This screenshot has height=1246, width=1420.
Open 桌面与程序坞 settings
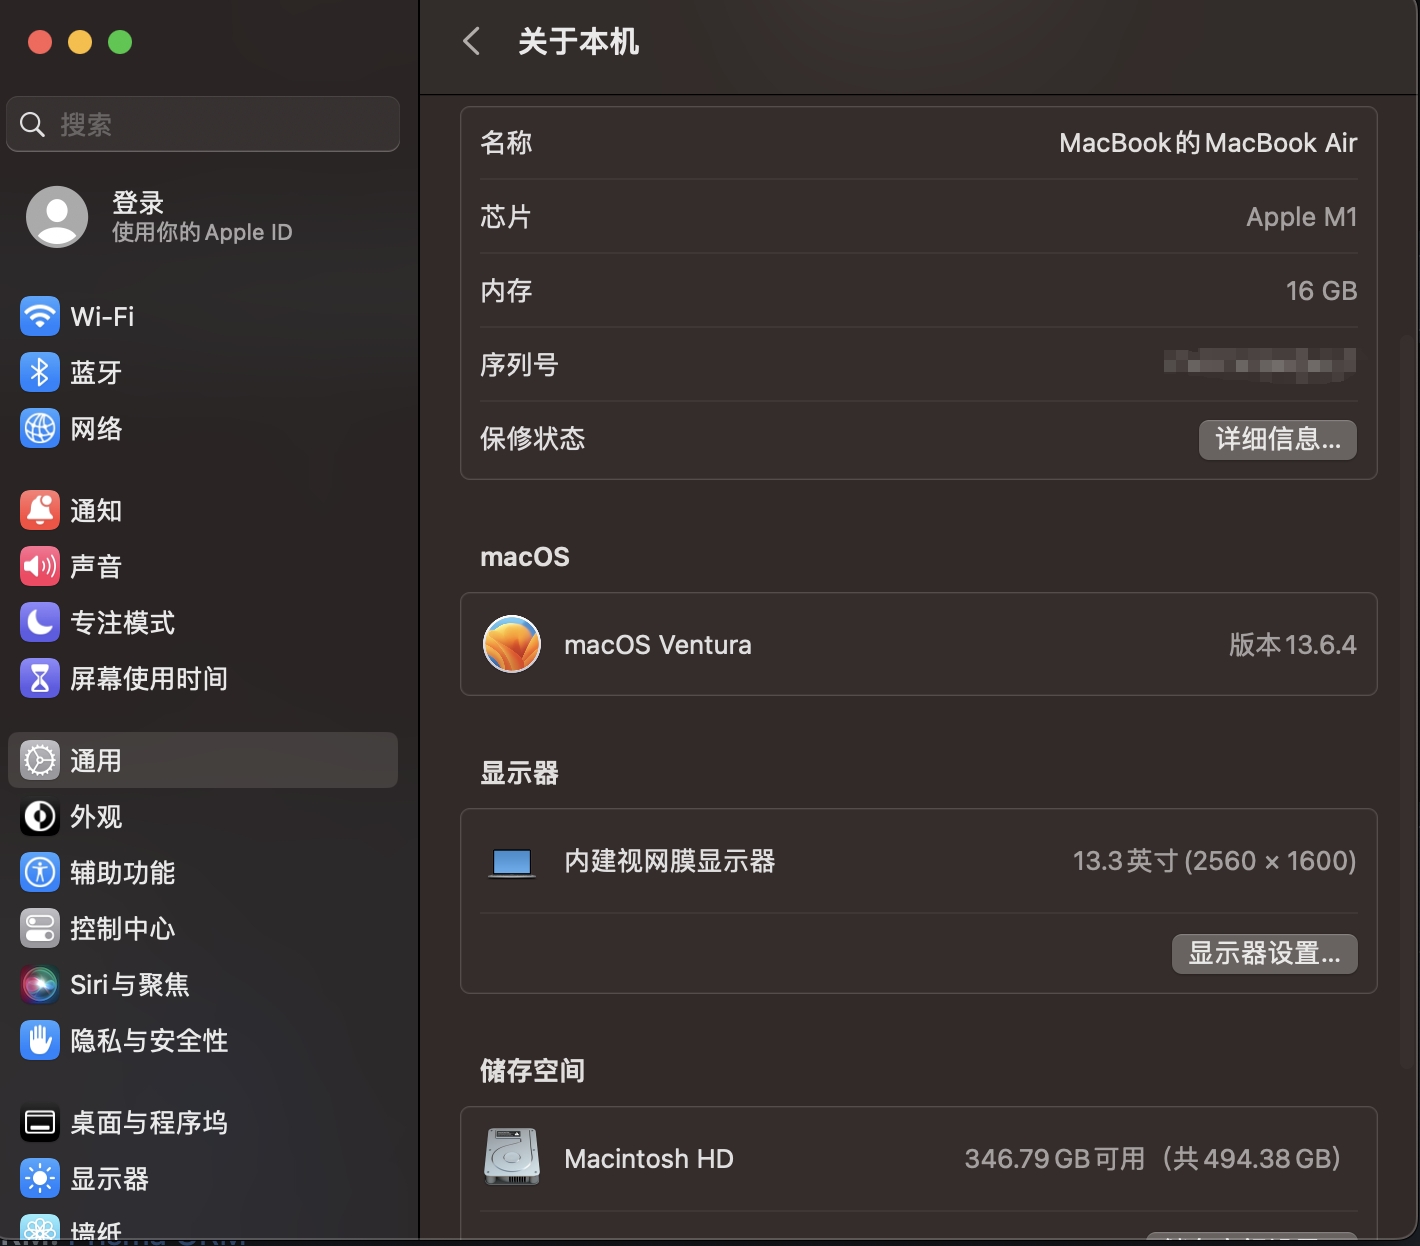point(148,1122)
